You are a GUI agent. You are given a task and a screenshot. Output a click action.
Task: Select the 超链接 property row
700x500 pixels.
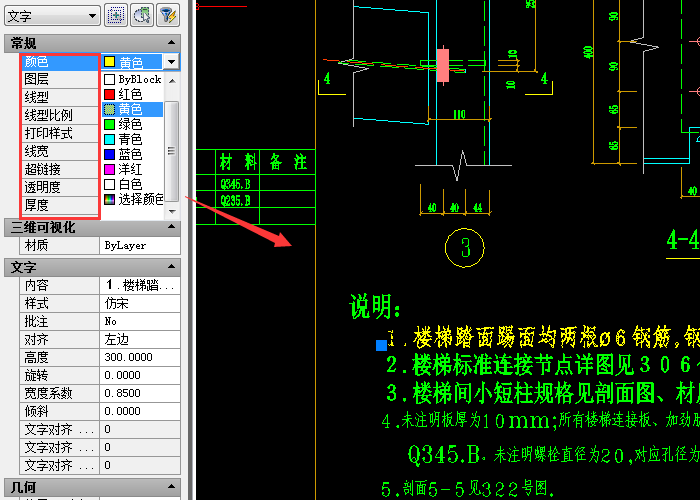click(x=60, y=169)
